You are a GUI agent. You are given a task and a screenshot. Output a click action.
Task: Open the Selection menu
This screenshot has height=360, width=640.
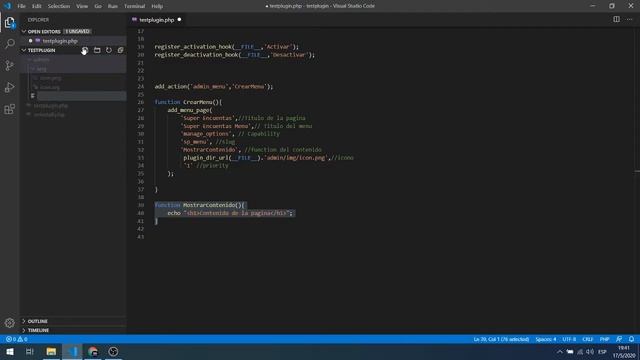(x=59, y=6)
